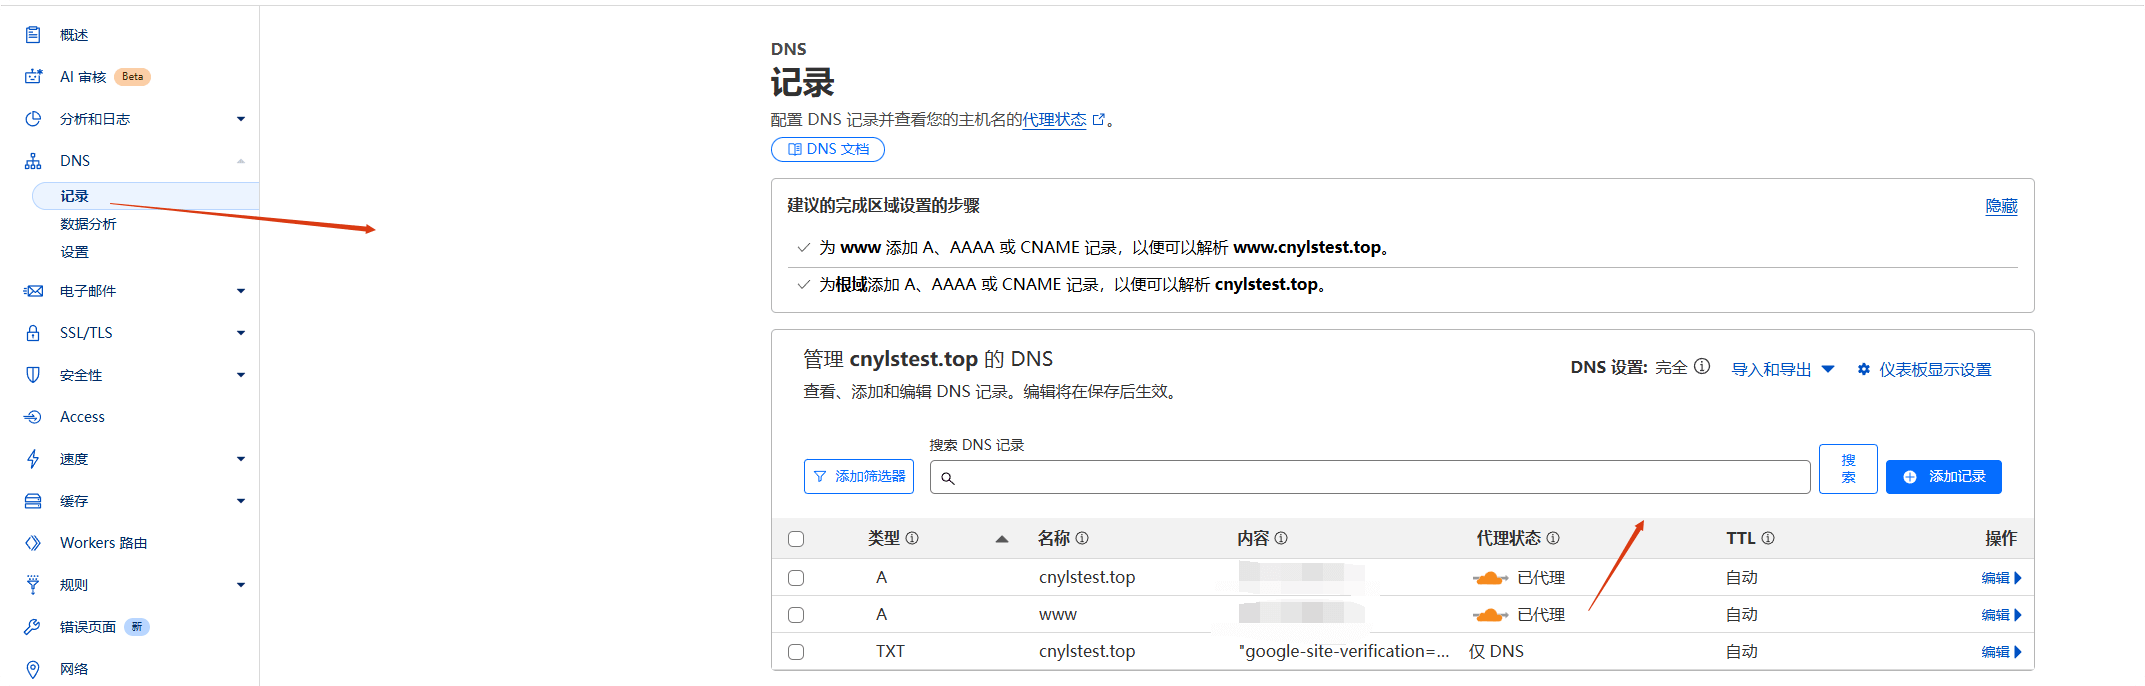Click the orange cloud icon on cnylstest.top A row
Image resolution: width=2145 pixels, height=686 pixels.
tap(1490, 578)
